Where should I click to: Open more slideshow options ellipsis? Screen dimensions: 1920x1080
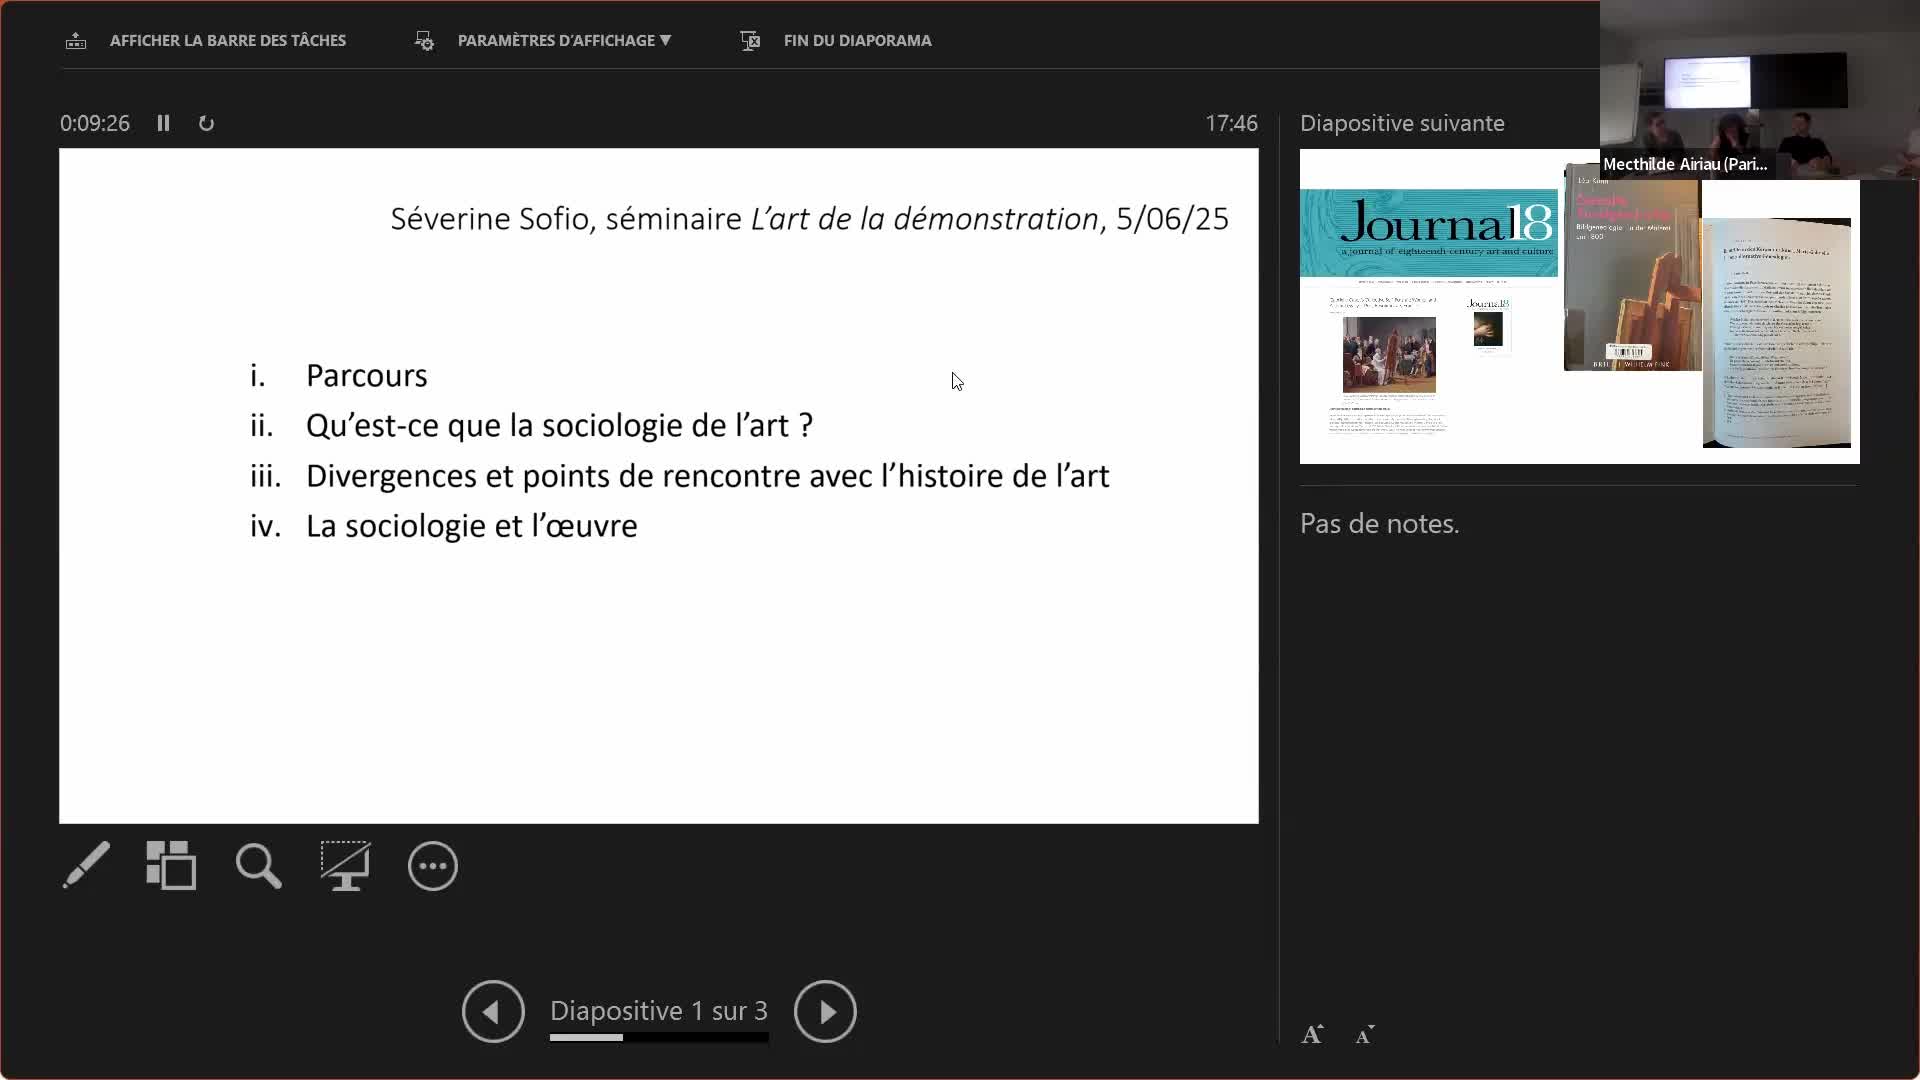tap(432, 866)
